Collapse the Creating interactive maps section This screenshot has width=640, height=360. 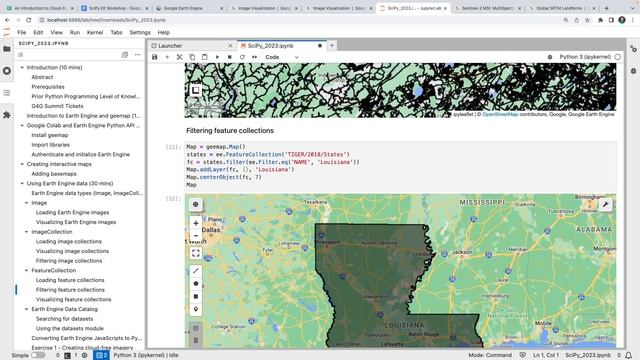click(22, 164)
